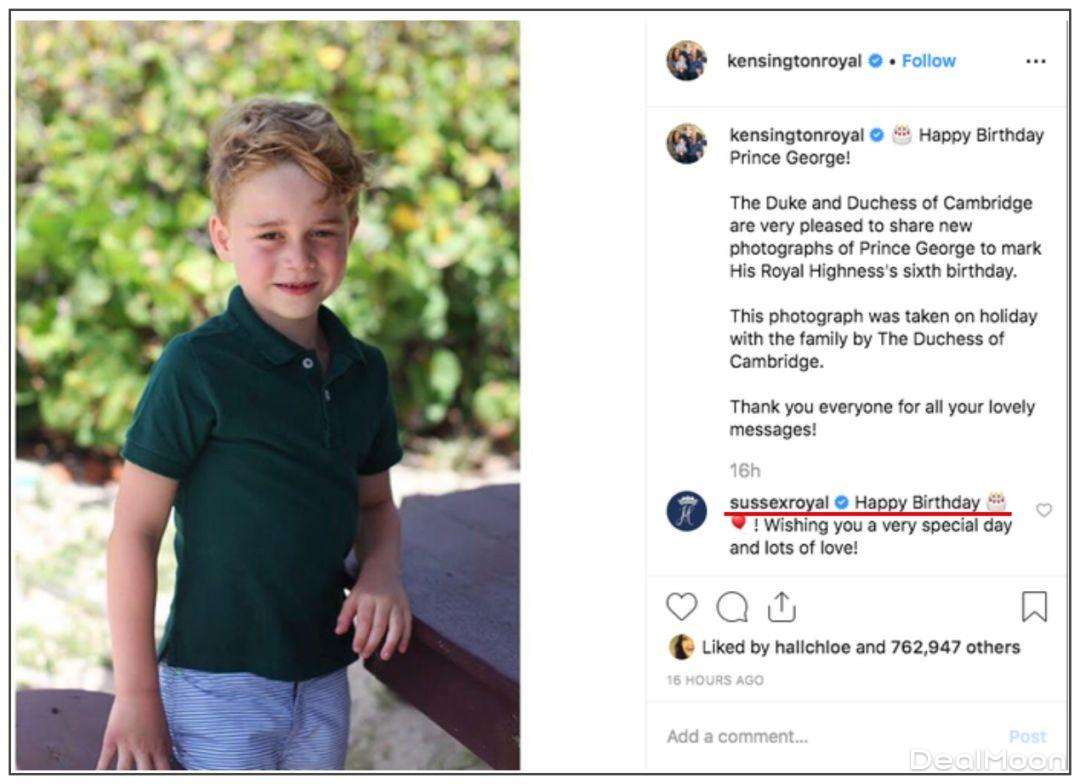Open comments via the speech bubble icon
The image size is (1080, 784).
pos(732,607)
